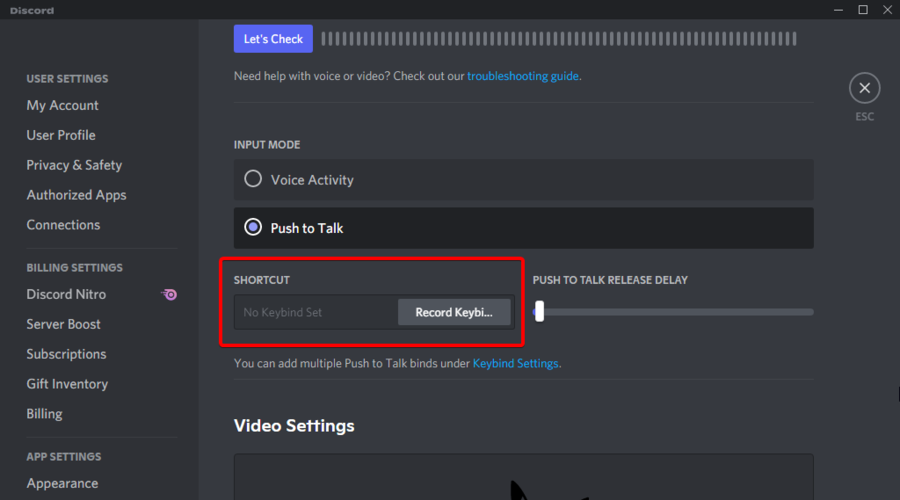Screen dimensions: 900x500
Task: Open the Discord Nitro page
Action: coord(66,294)
